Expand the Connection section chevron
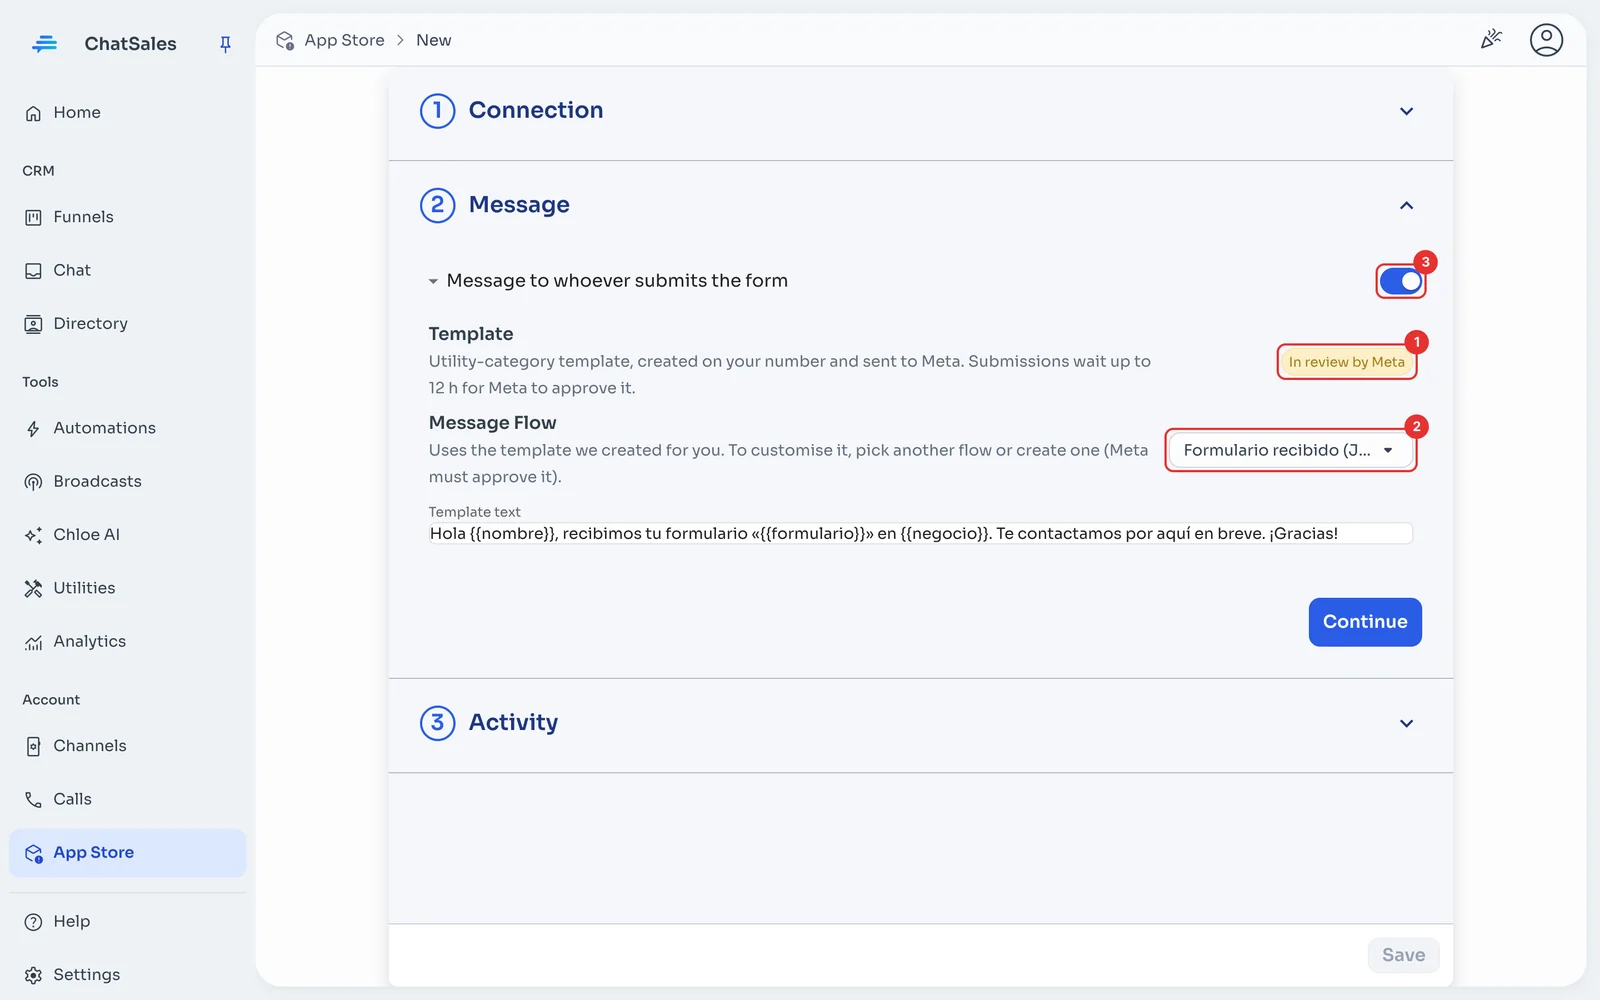Screen dimensions: 1600x1000 1406,111
